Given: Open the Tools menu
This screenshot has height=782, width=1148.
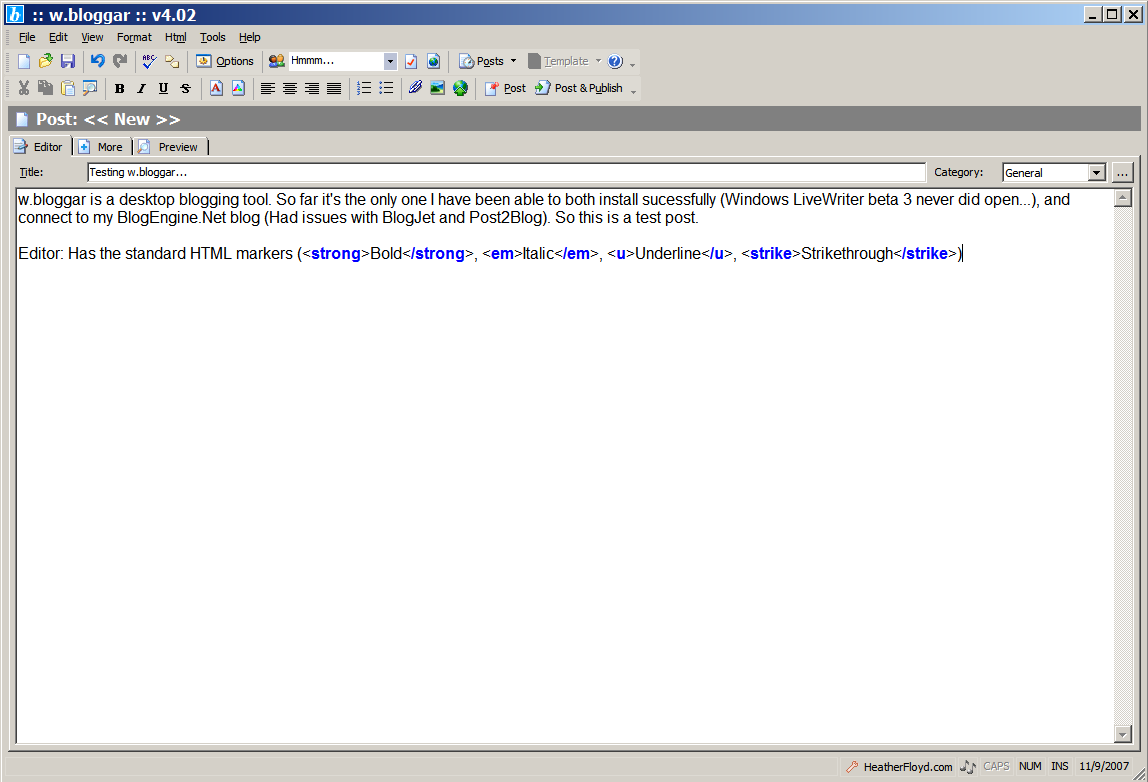Looking at the screenshot, I should (x=213, y=37).
